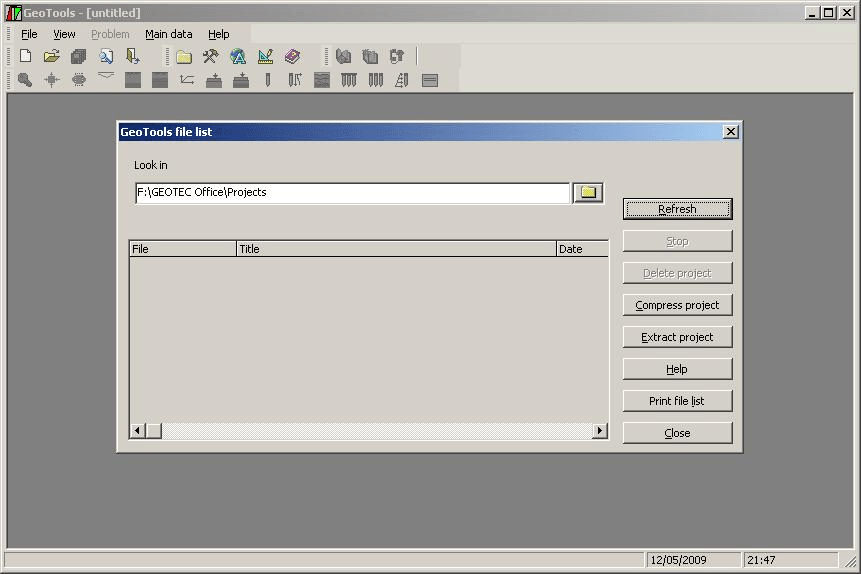The height and width of the screenshot is (574, 861).
Task: Sort list by File column header
Action: click(x=183, y=249)
